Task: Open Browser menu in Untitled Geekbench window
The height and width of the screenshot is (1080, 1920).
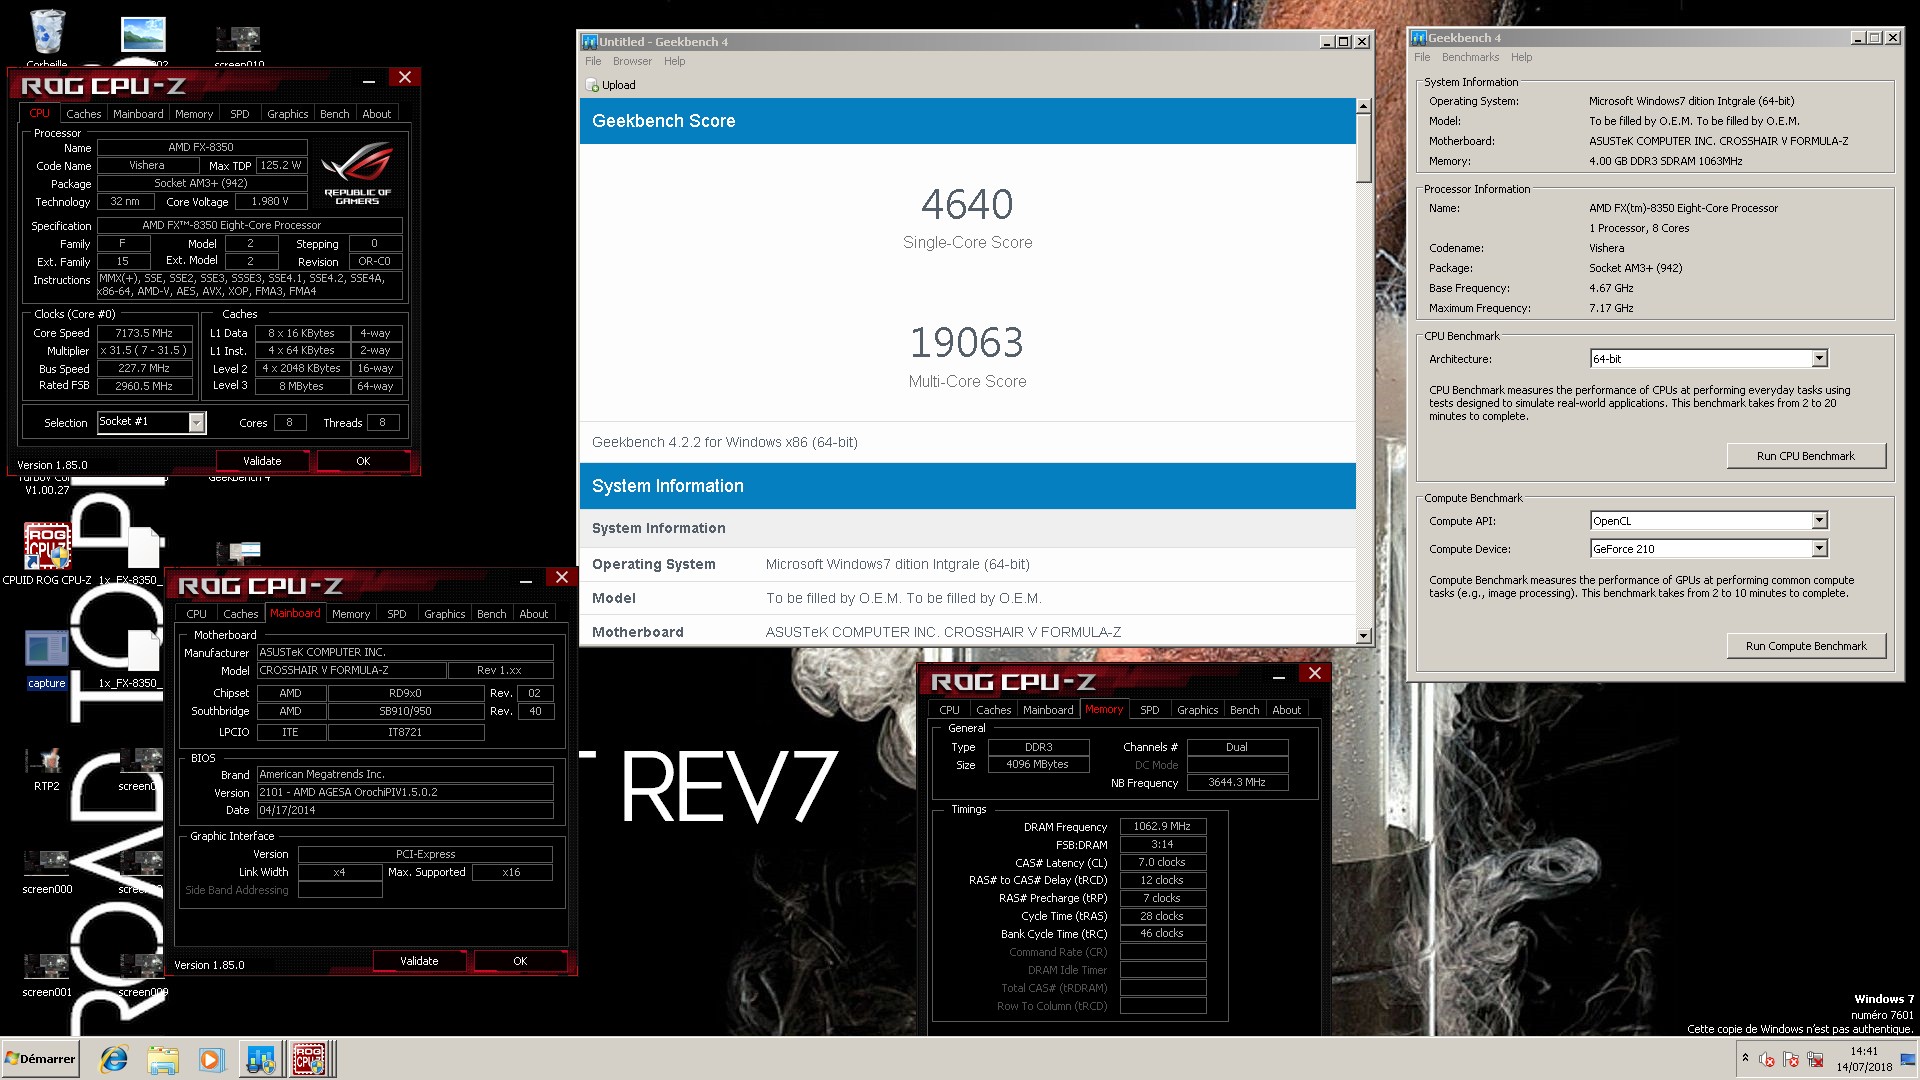Action: 632,61
